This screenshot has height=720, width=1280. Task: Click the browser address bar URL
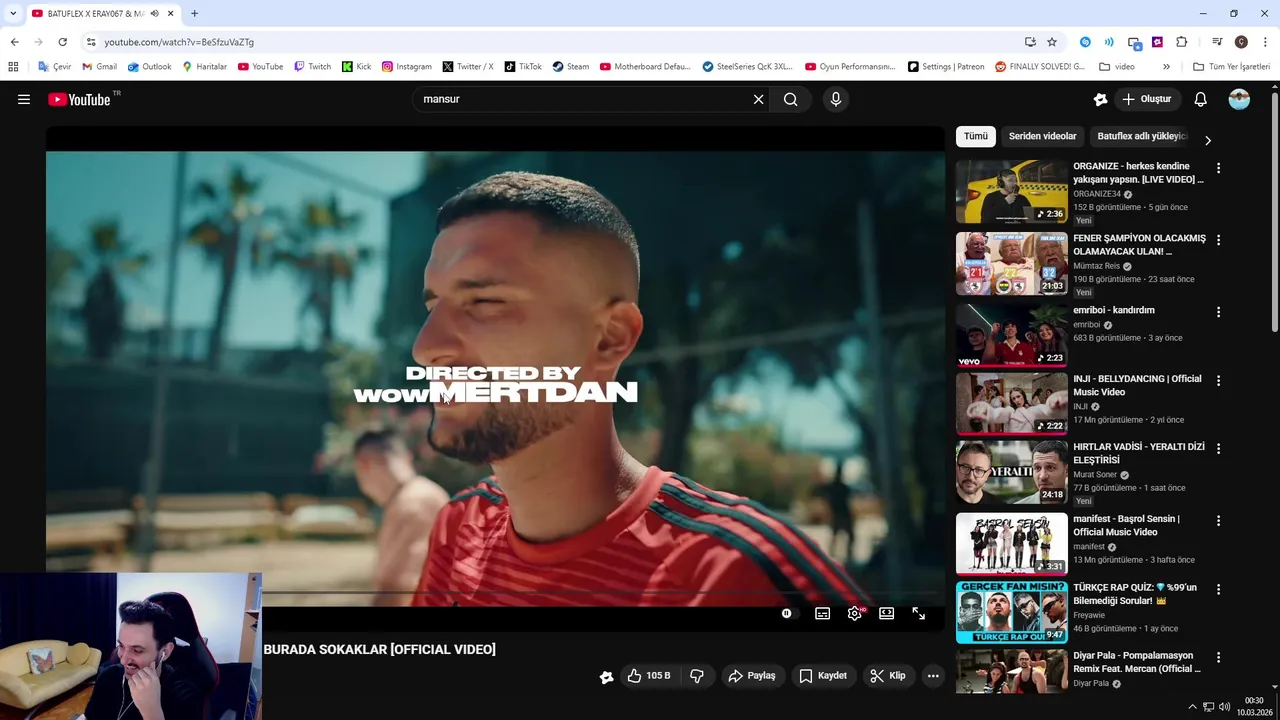coord(179,42)
